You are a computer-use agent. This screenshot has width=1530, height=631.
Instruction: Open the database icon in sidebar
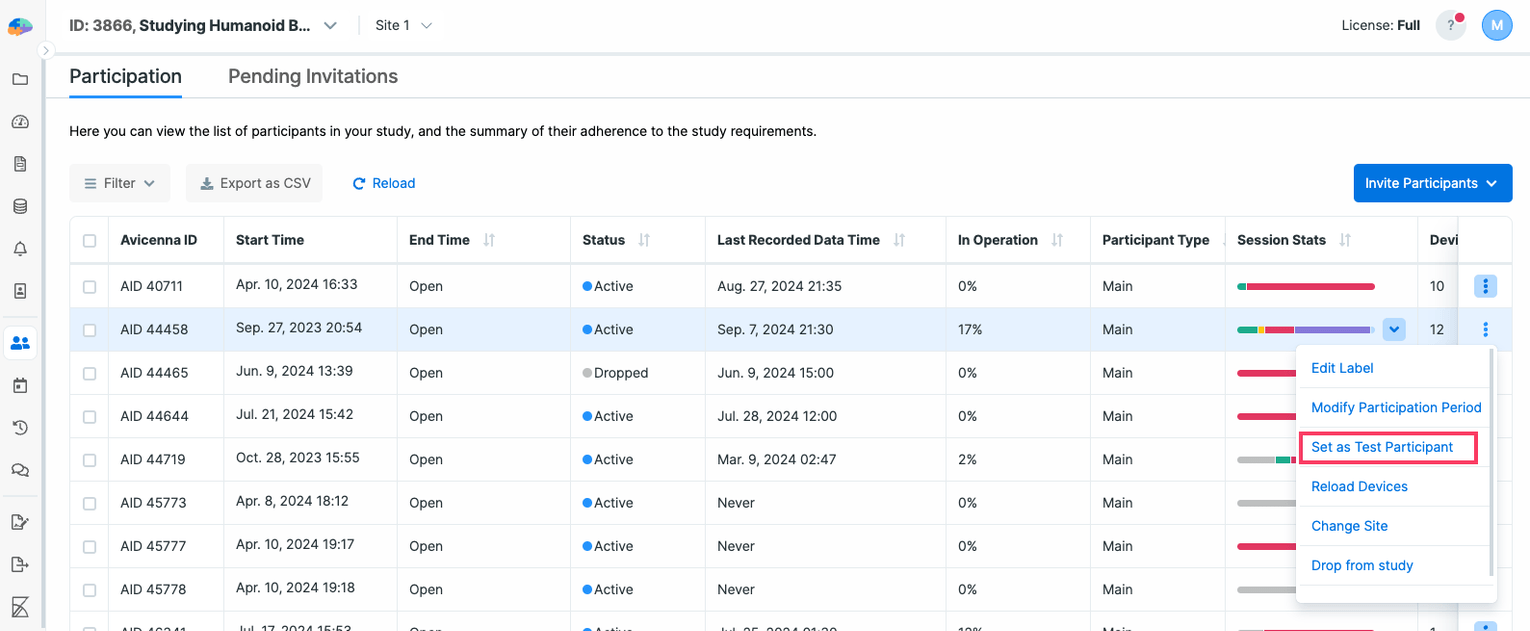point(20,207)
